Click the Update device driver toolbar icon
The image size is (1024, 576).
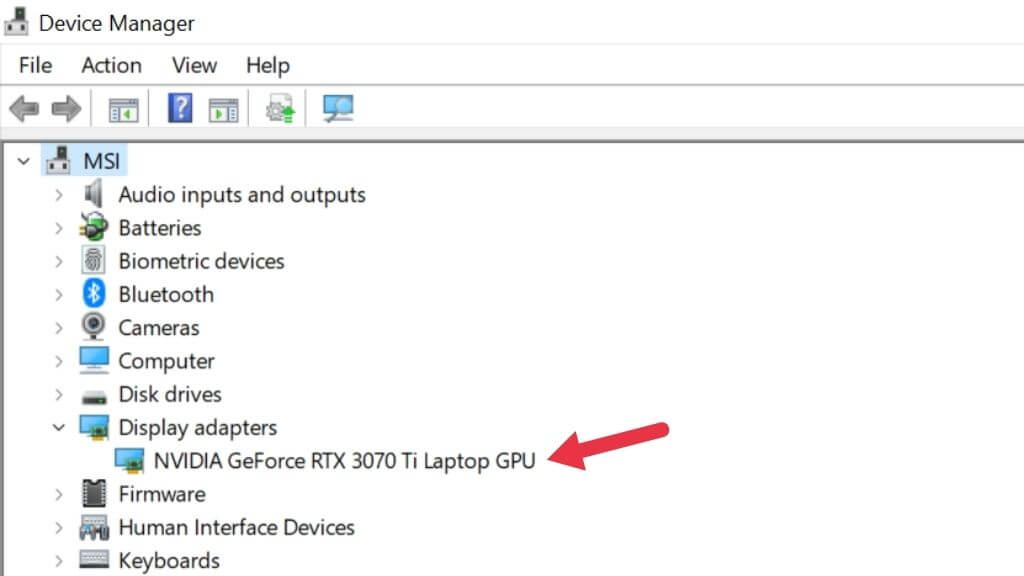click(x=280, y=109)
